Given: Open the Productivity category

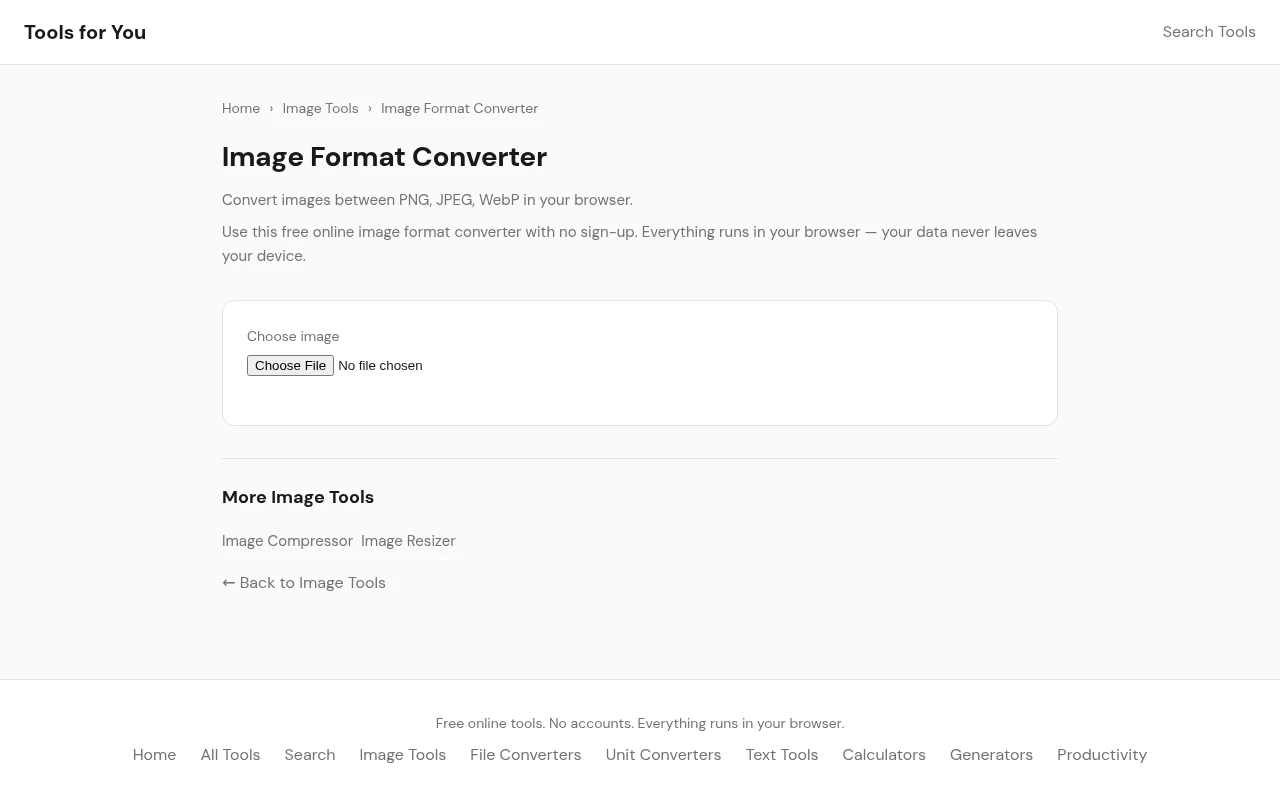Looking at the screenshot, I should pyautogui.click(x=1101, y=755).
